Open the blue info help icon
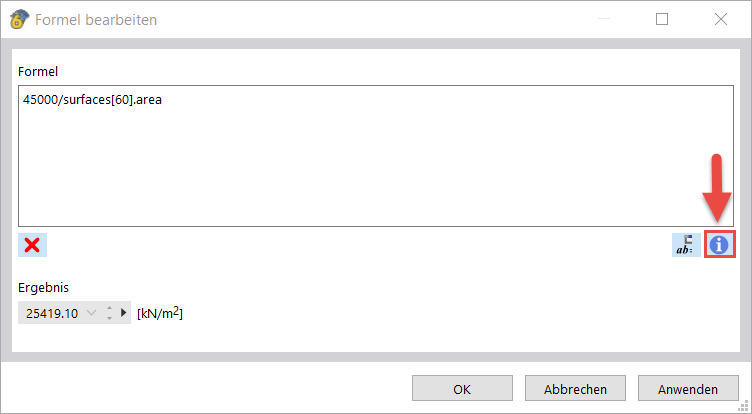 (720, 245)
